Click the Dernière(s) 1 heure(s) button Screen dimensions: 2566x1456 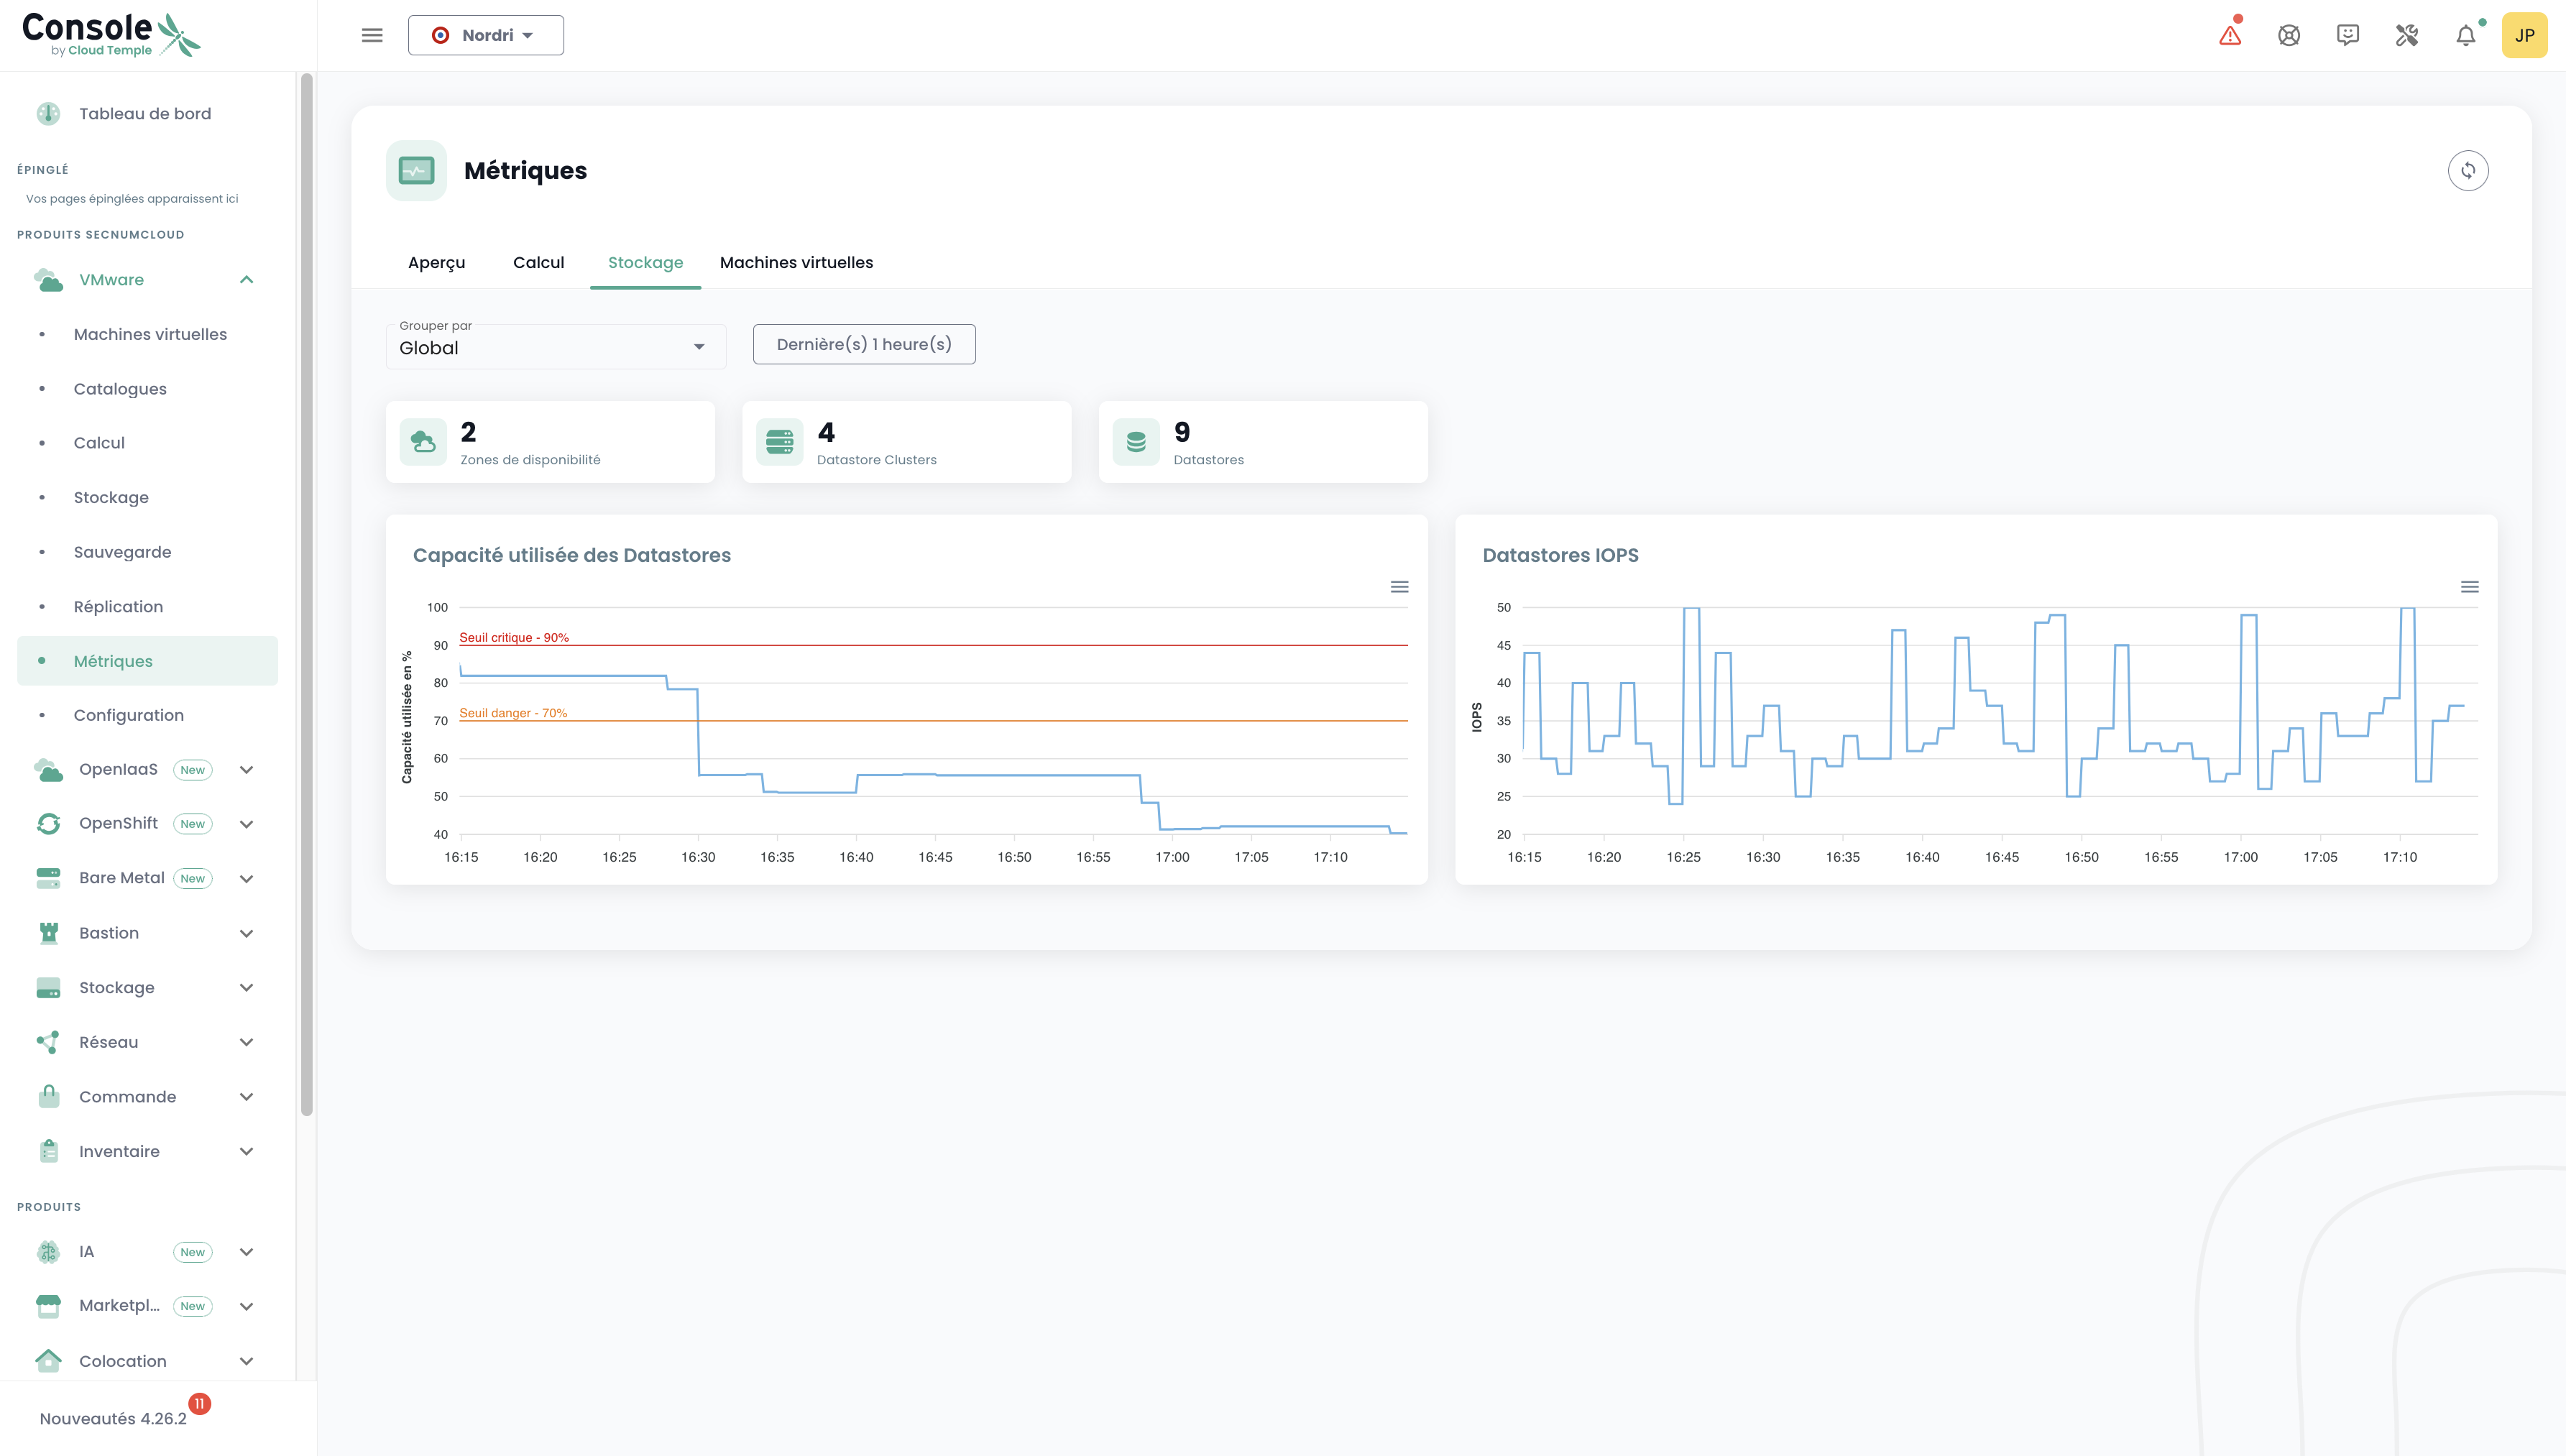pos(863,344)
